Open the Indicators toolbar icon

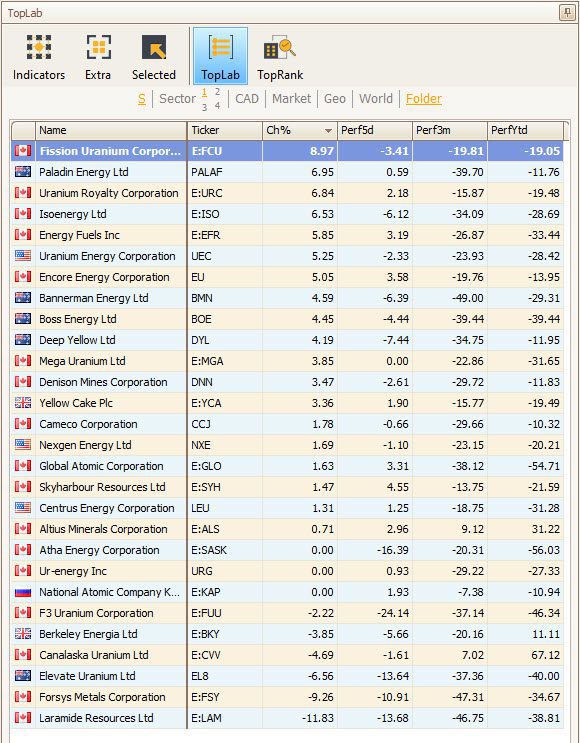pos(39,47)
